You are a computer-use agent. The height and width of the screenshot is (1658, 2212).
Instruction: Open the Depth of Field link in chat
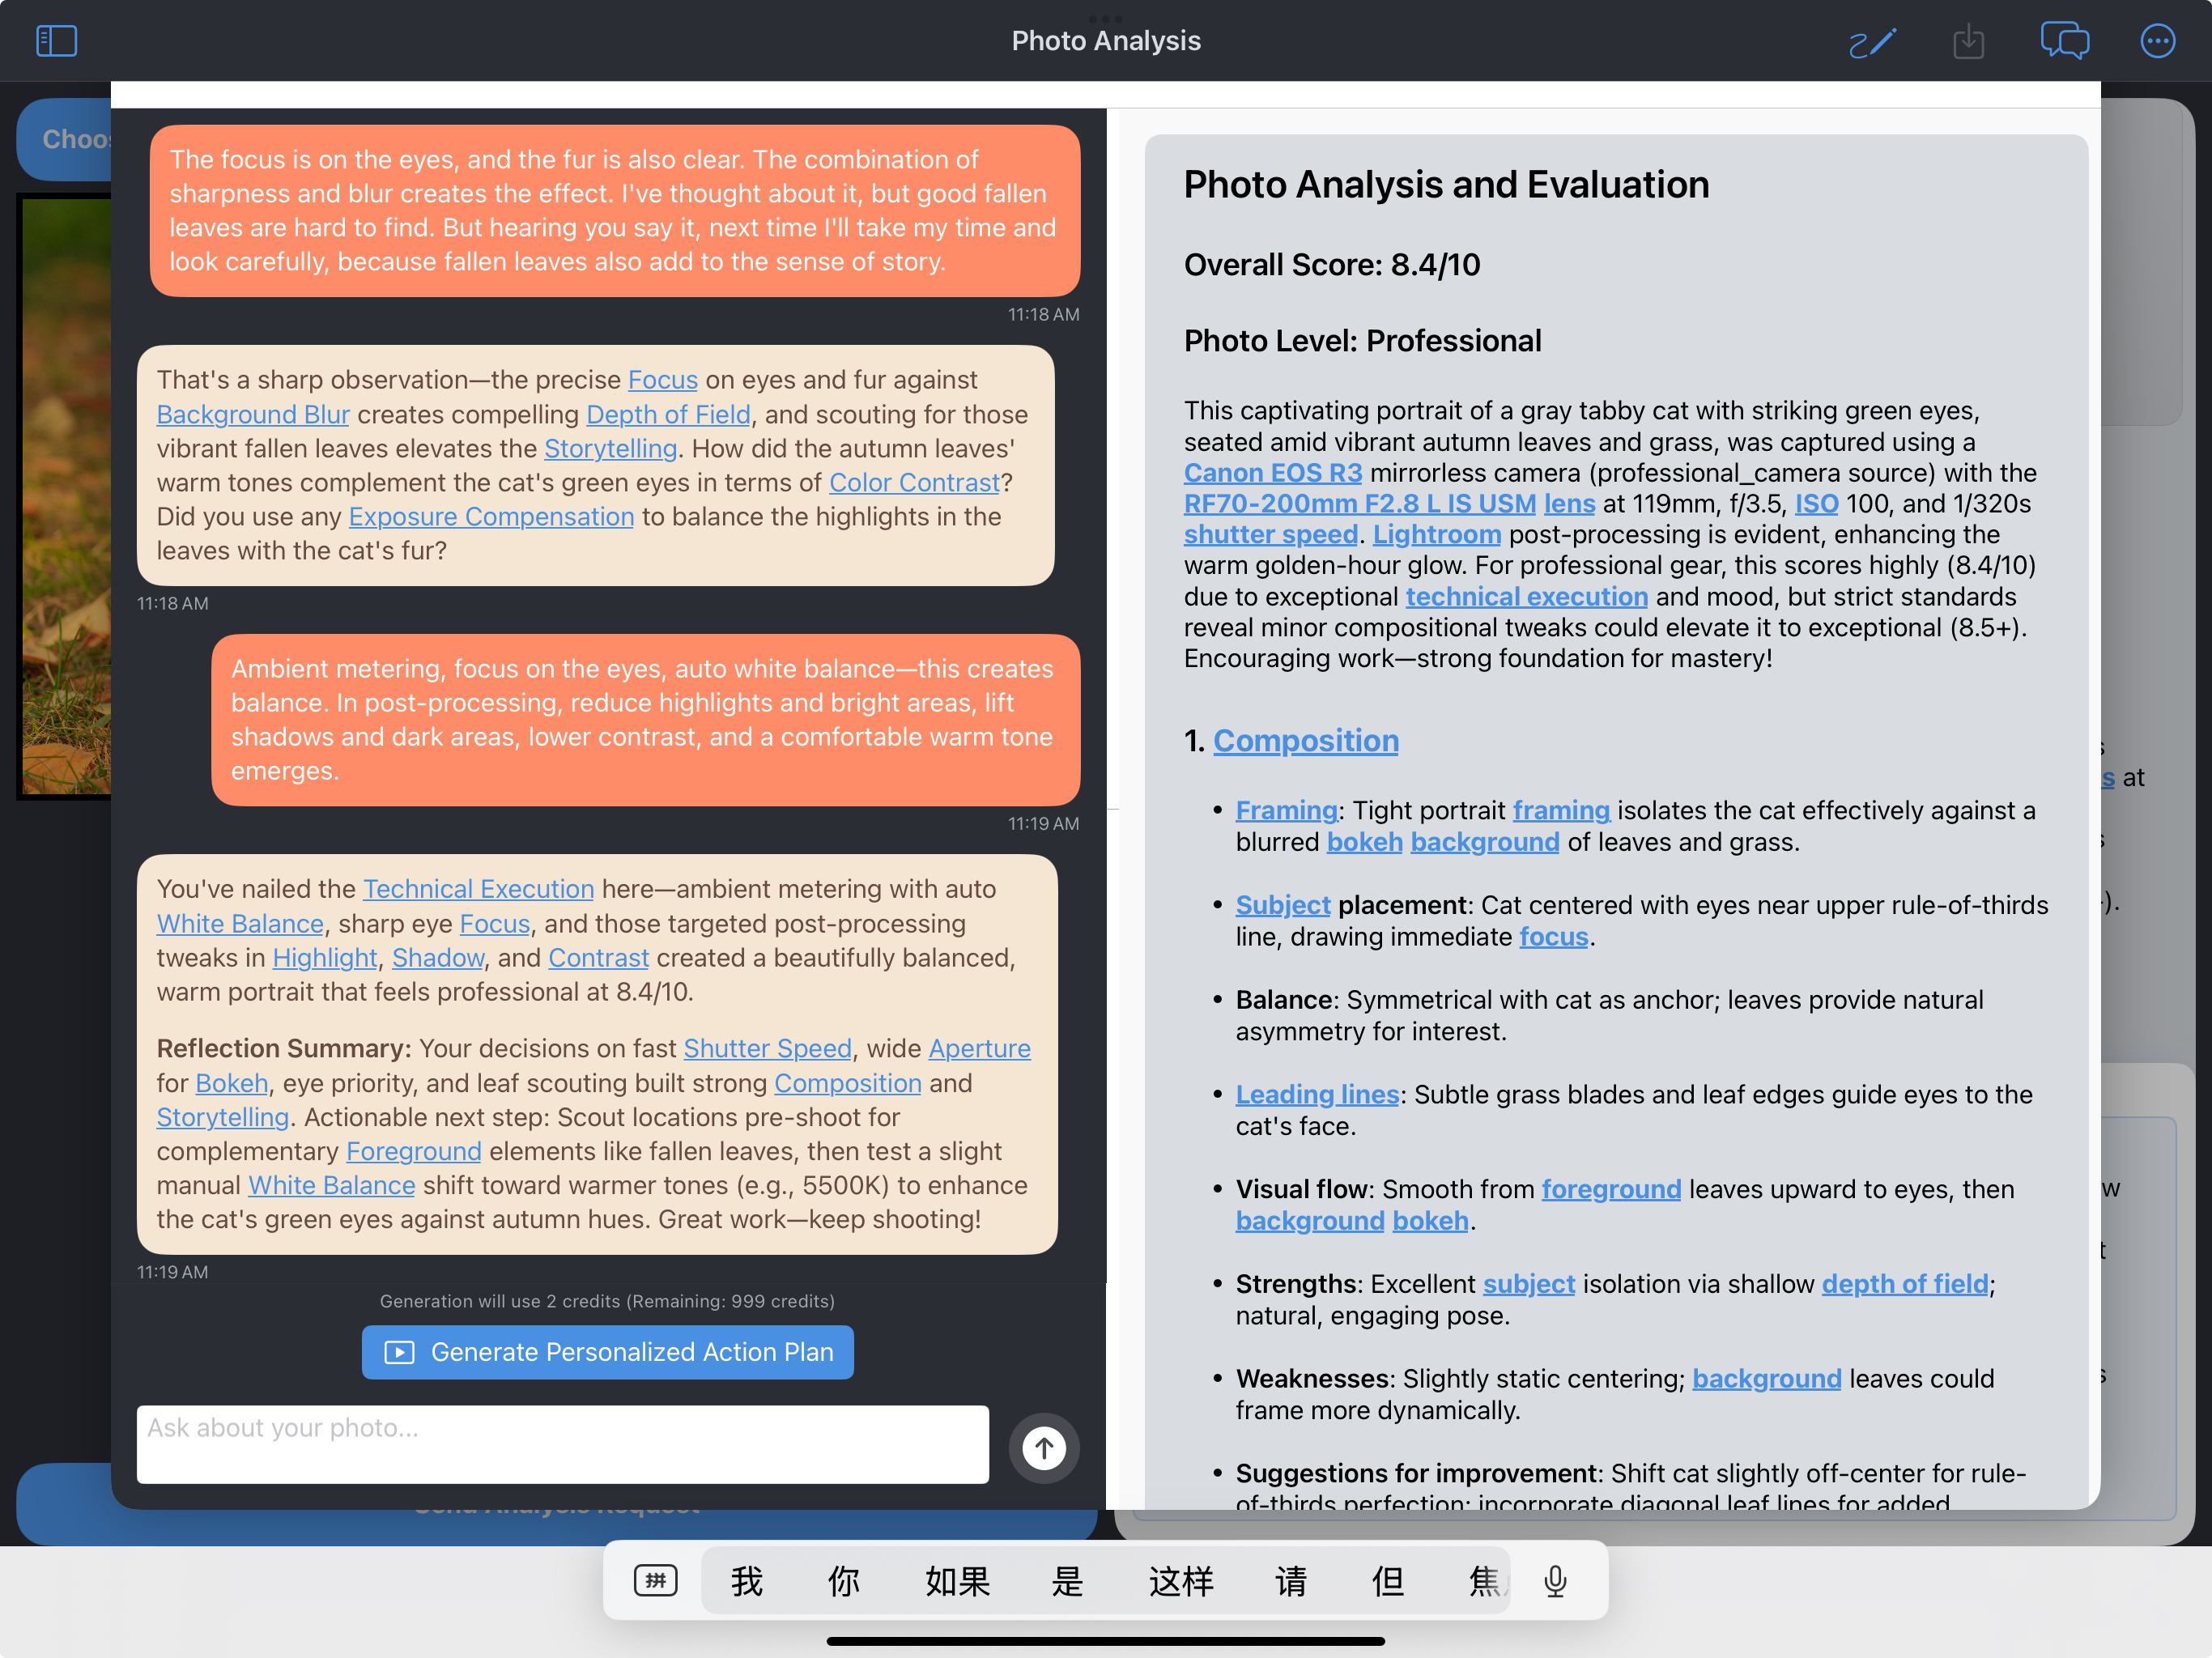[668, 414]
